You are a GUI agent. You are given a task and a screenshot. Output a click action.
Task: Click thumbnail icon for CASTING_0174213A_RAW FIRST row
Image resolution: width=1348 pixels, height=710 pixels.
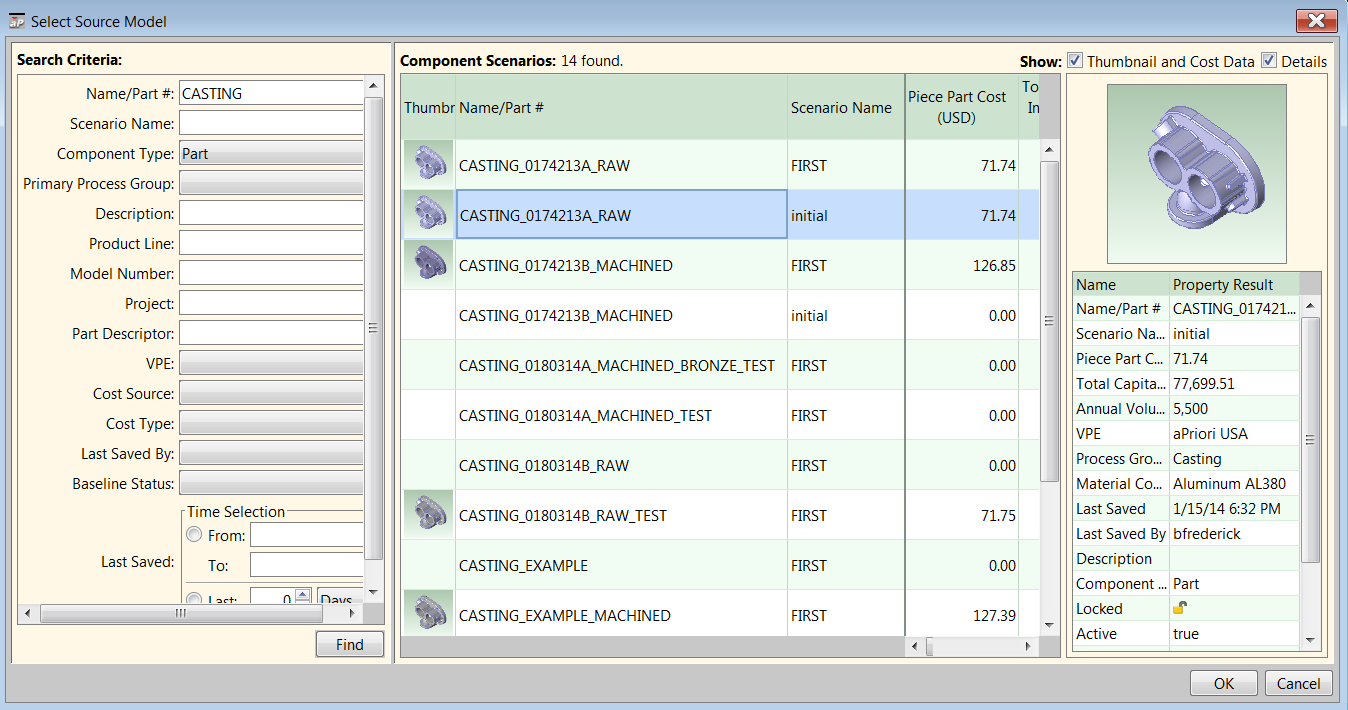click(429, 165)
